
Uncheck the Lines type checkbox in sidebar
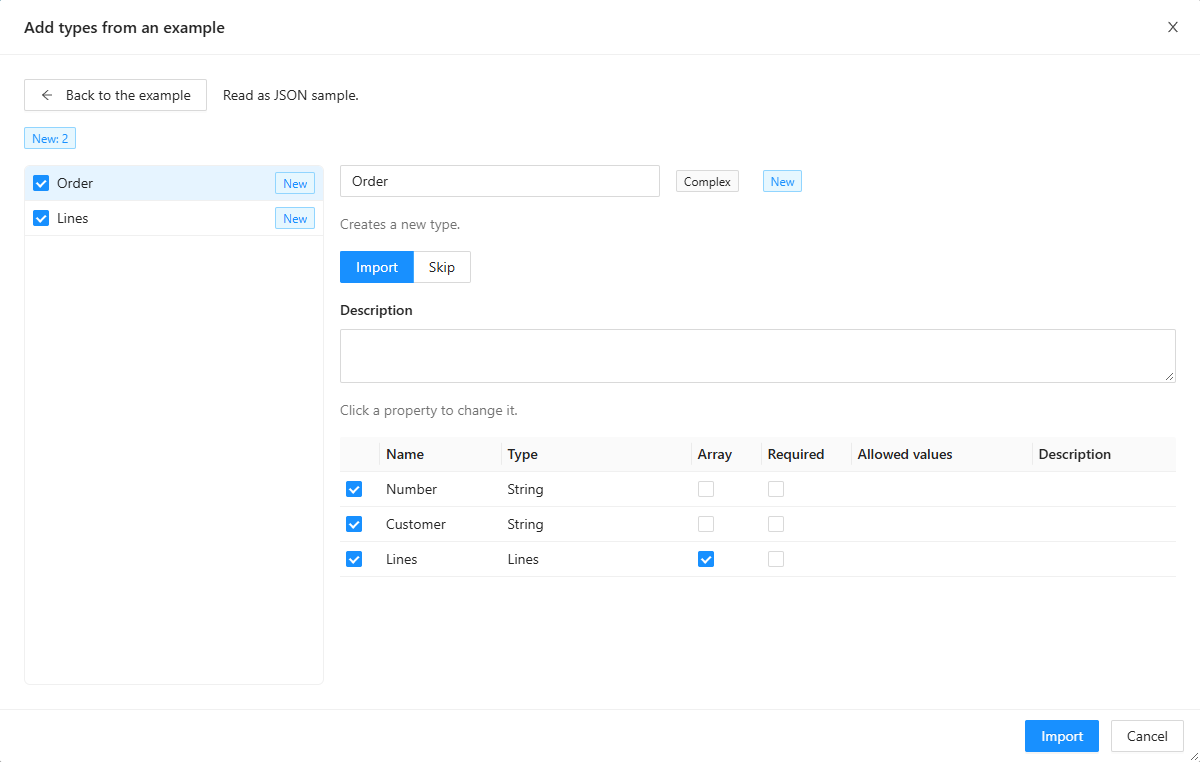41,218
